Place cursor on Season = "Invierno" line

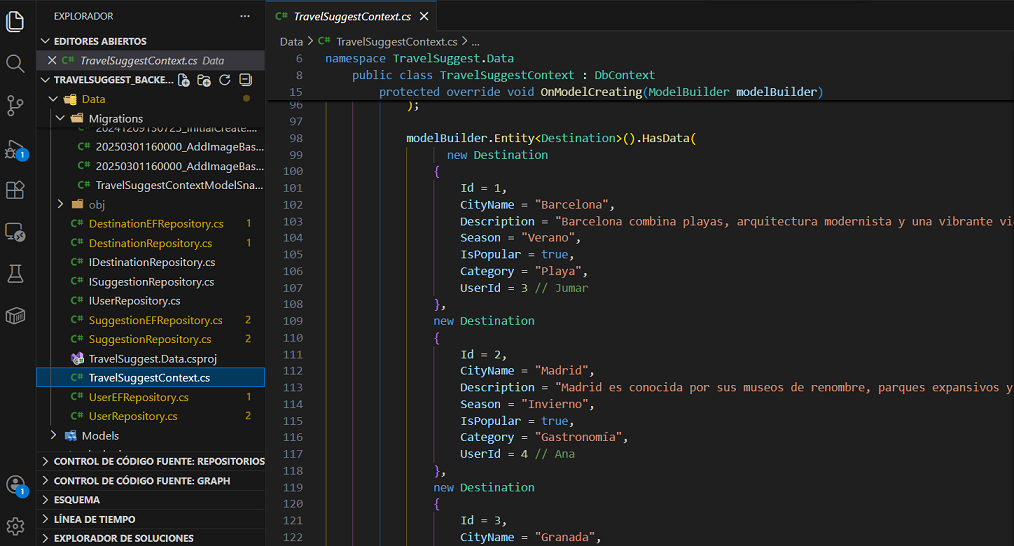527,404
